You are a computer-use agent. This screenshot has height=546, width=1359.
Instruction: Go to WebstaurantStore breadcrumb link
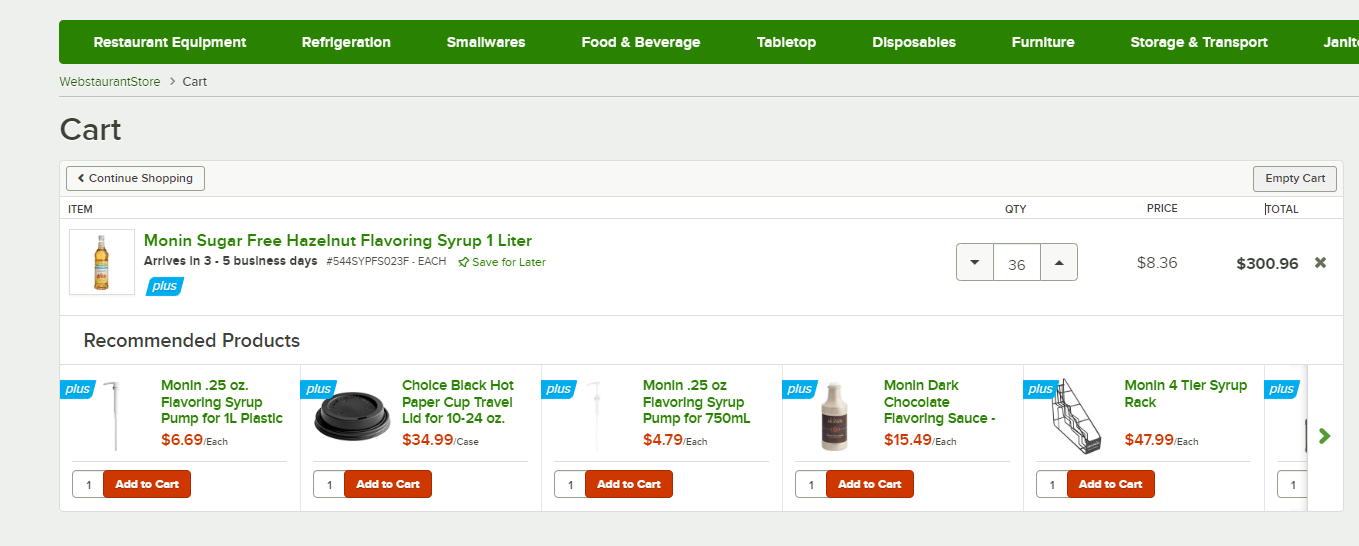pyautogui.click(x=110, y=81)
